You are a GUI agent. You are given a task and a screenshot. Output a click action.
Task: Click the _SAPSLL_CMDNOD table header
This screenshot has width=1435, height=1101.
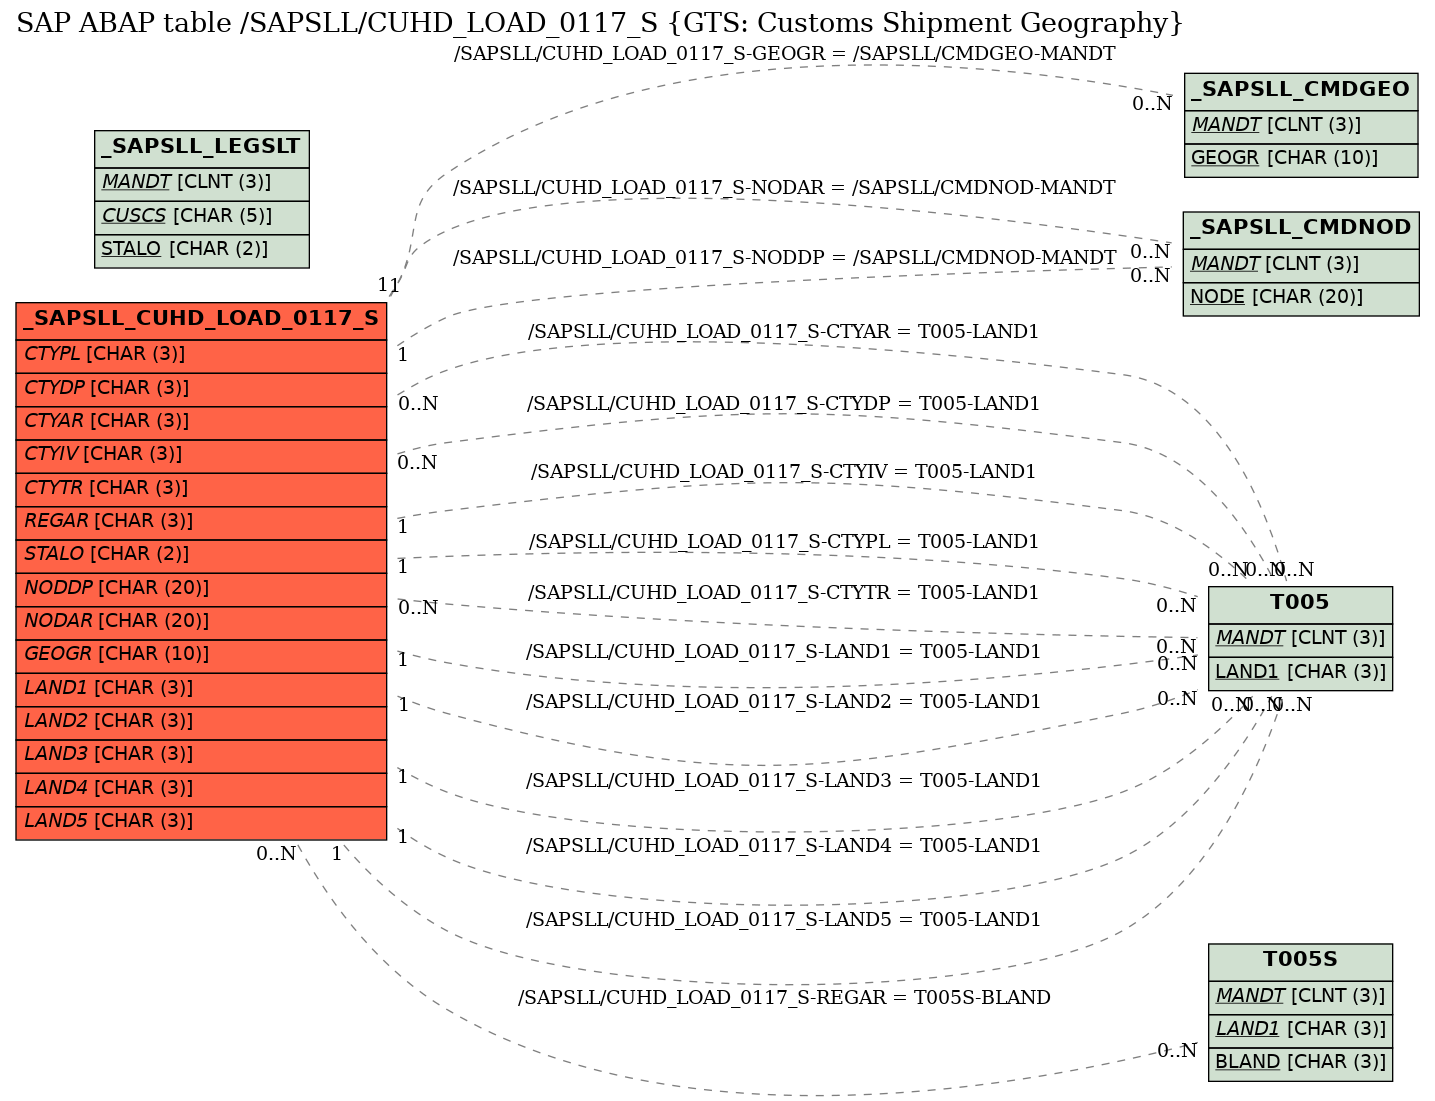[1301, 229]
